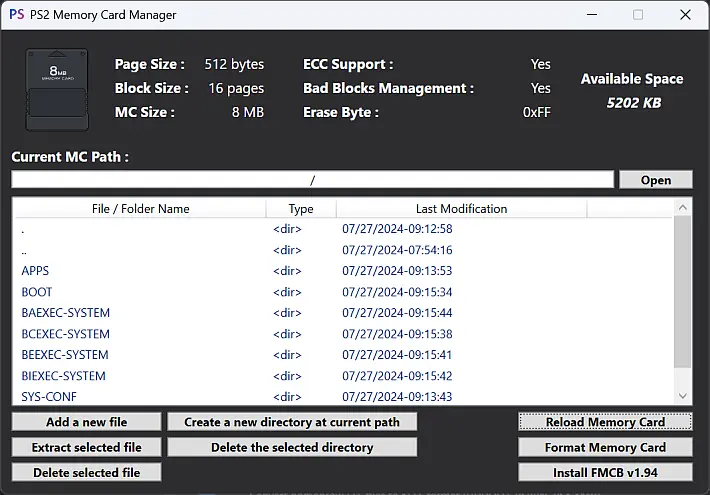Select the BOOT folder row
The image size is (710, 495).
[x=344, y=292]
